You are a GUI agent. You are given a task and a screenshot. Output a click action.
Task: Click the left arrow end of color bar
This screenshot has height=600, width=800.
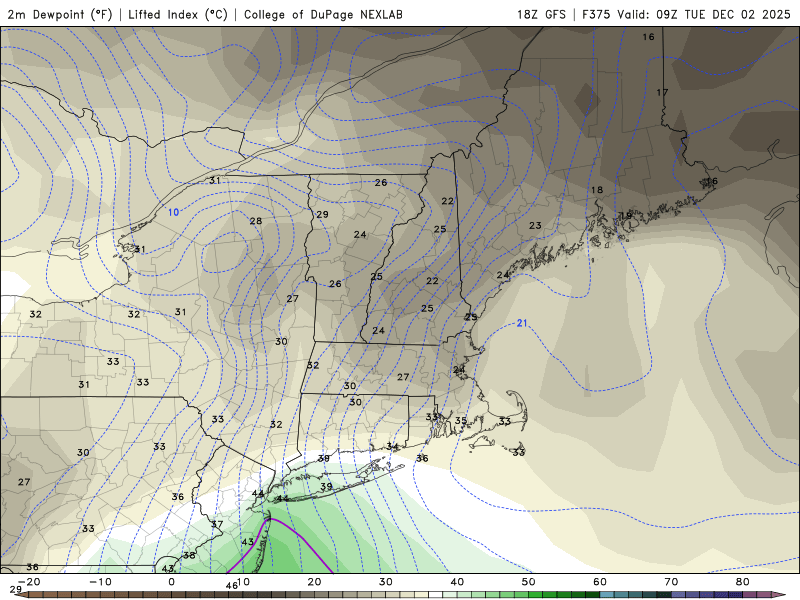pos(23,595)
